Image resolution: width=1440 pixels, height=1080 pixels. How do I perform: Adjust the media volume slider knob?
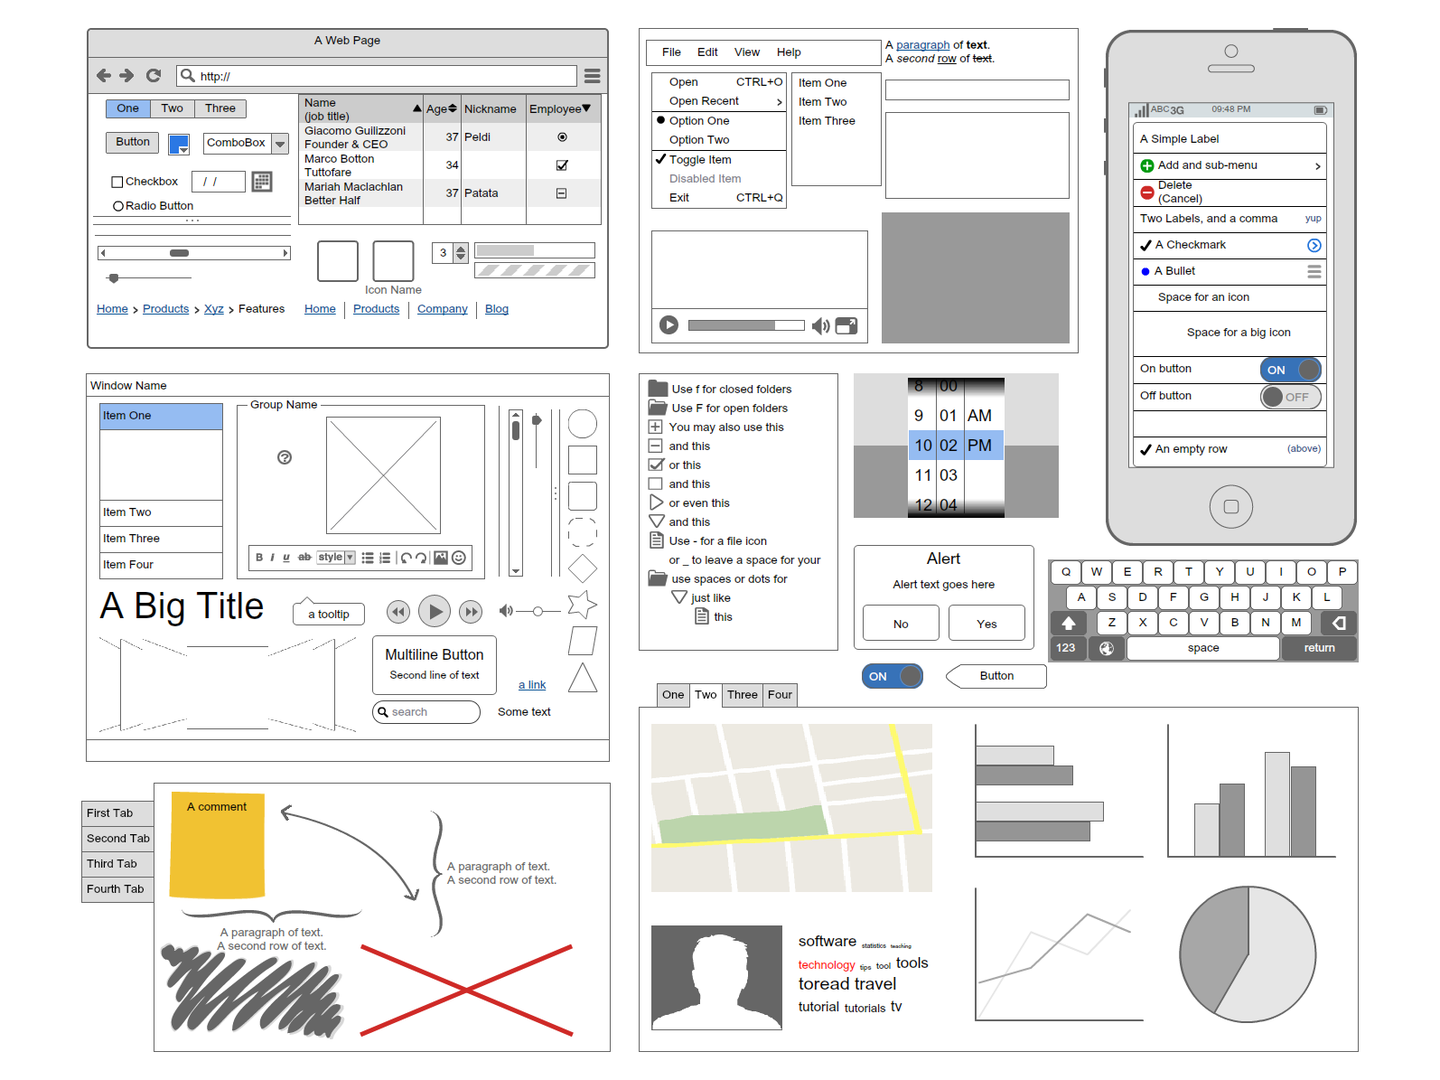(x=538, y=611)
